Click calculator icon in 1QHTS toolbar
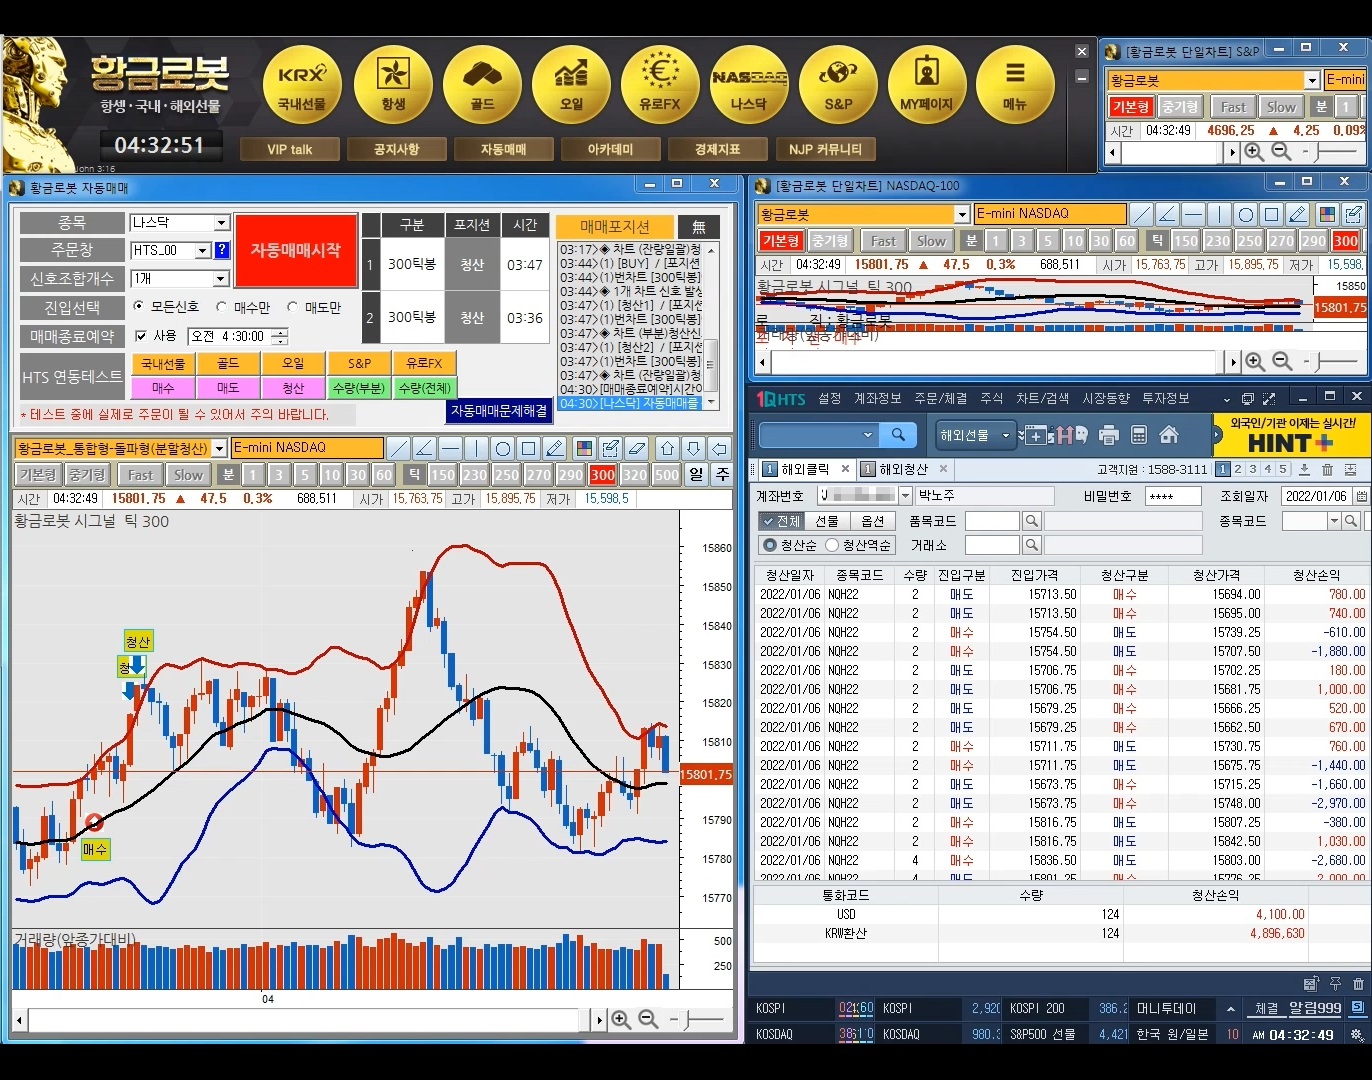 coord(1138,435)
